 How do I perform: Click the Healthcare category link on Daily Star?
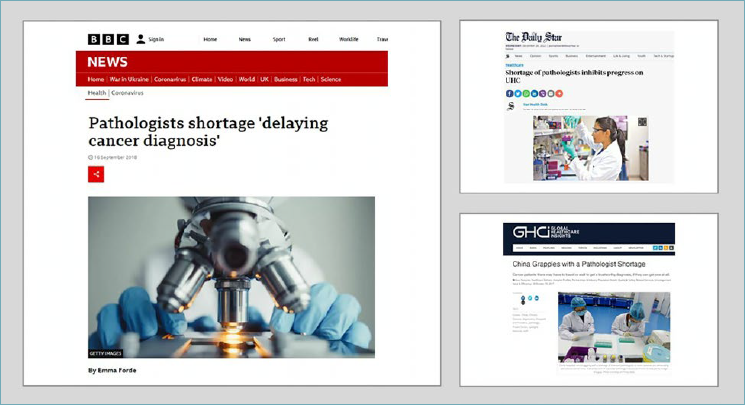click(x=515, y=65)
